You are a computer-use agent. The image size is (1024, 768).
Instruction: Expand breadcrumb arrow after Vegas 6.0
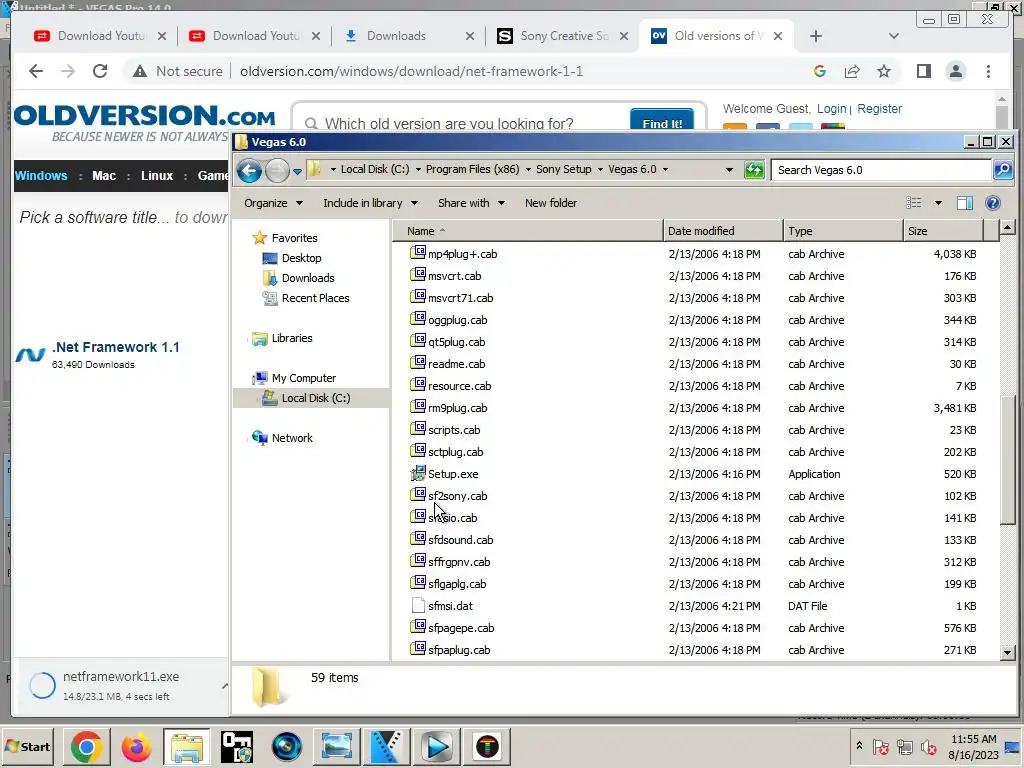pyautogui.click(x=665, y=170)
